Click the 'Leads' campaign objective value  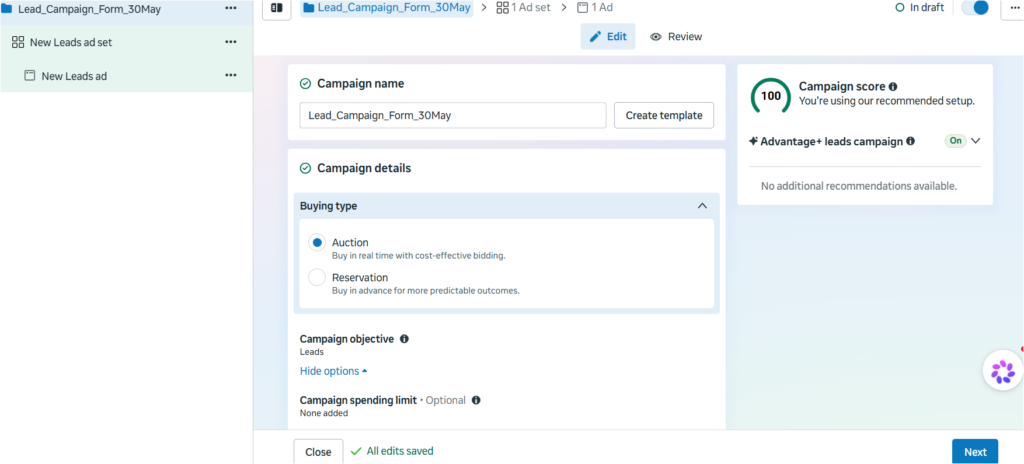312,352
